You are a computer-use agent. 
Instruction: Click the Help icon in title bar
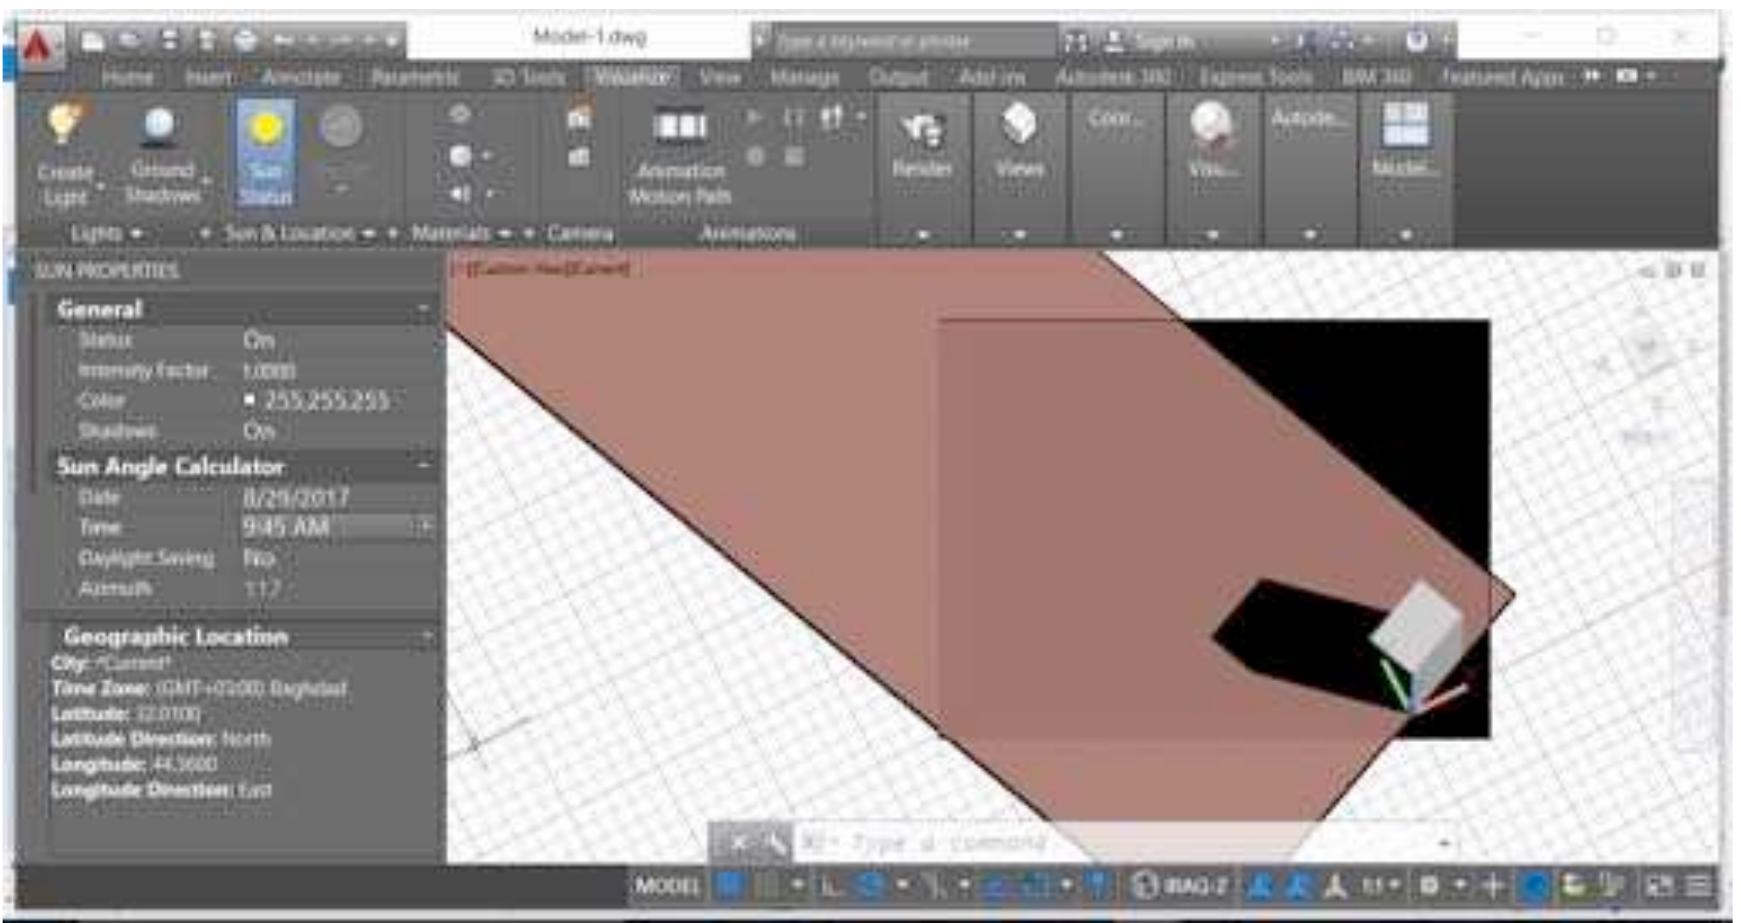(x=1417, y=41)
